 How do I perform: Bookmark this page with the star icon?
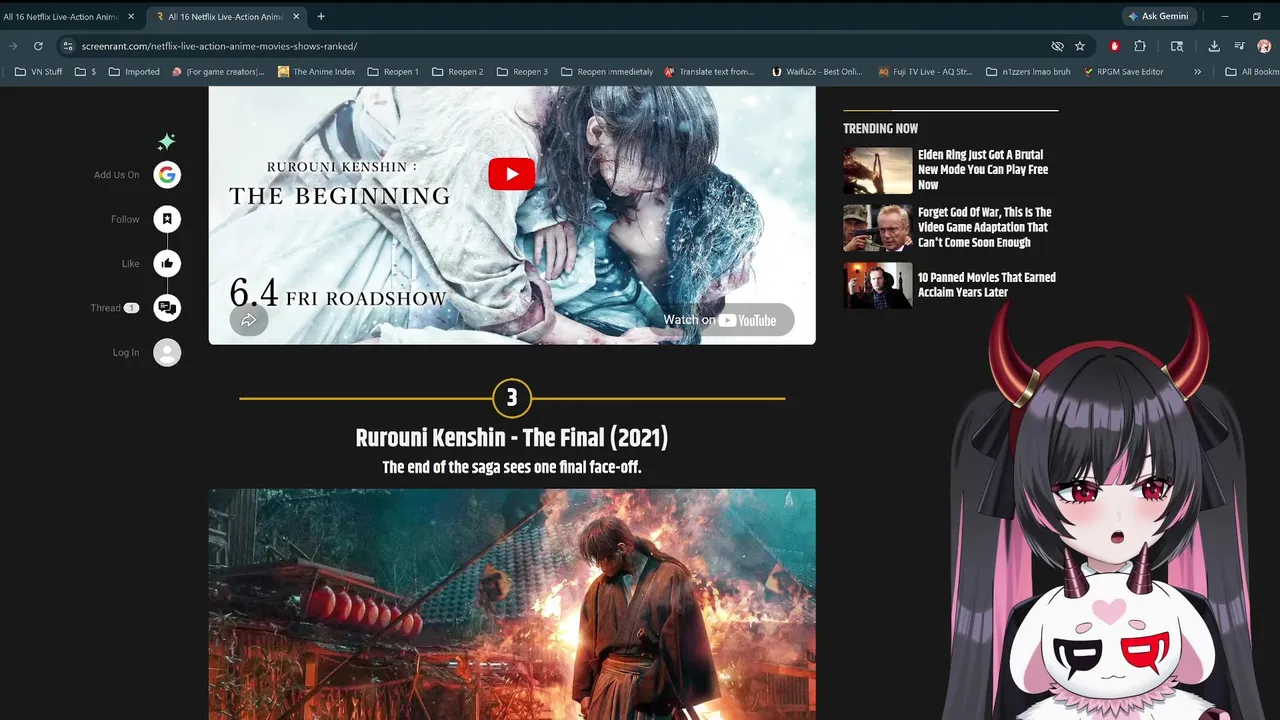(1080, 46)
